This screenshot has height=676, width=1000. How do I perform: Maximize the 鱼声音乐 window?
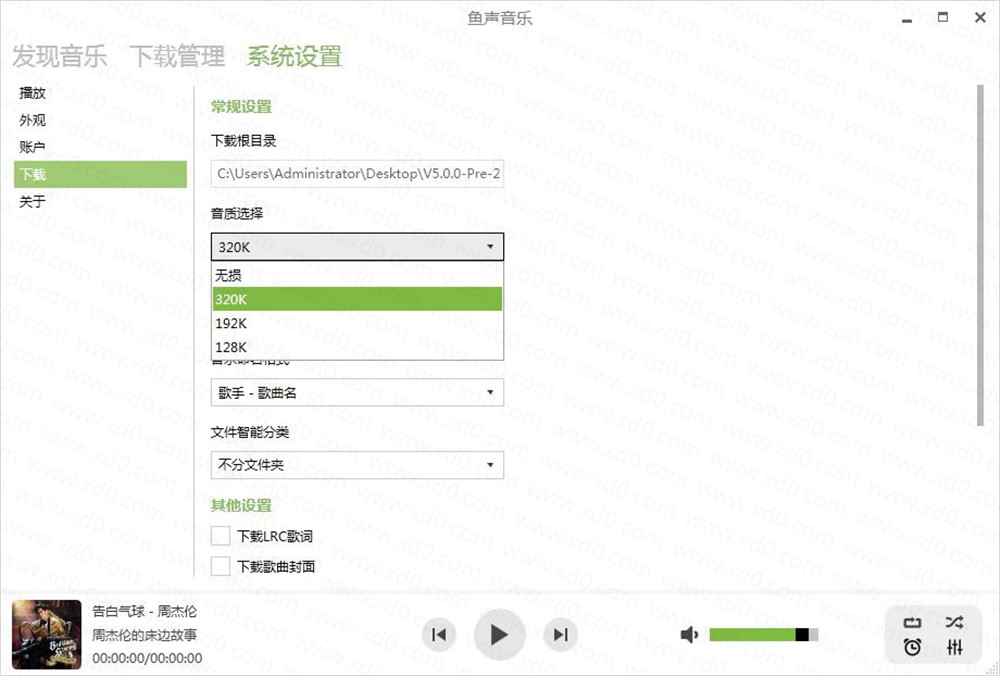coord(943,17)
